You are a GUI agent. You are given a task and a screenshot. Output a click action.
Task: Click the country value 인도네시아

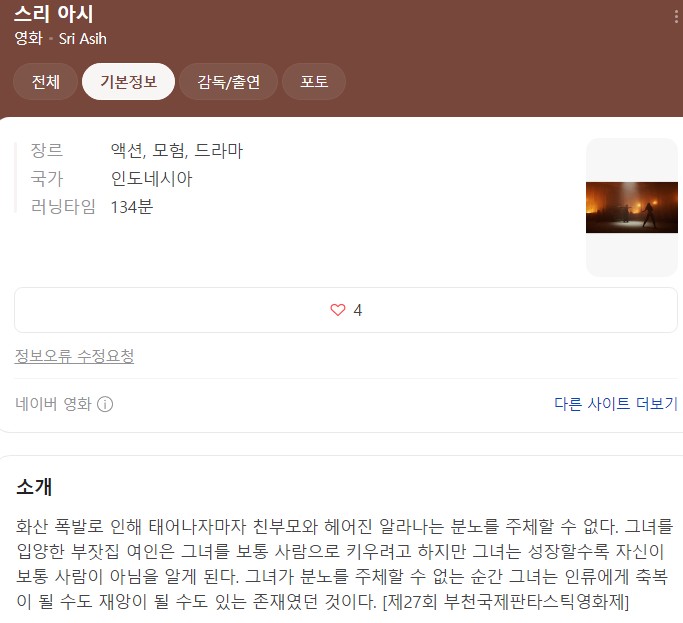tap(151, 179)
